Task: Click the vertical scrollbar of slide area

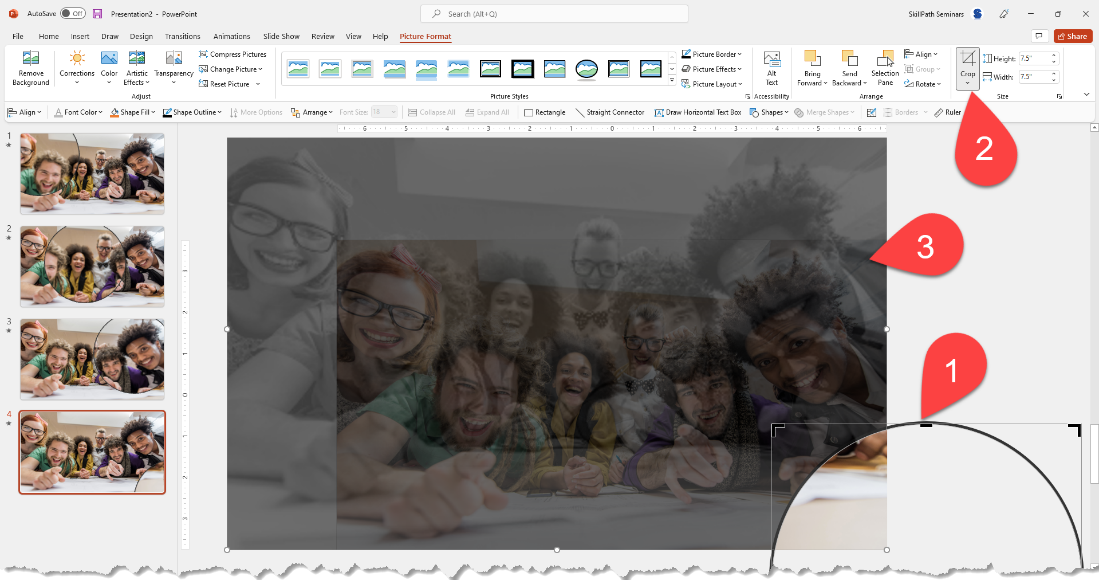Action: click(x=1094, y=453)
